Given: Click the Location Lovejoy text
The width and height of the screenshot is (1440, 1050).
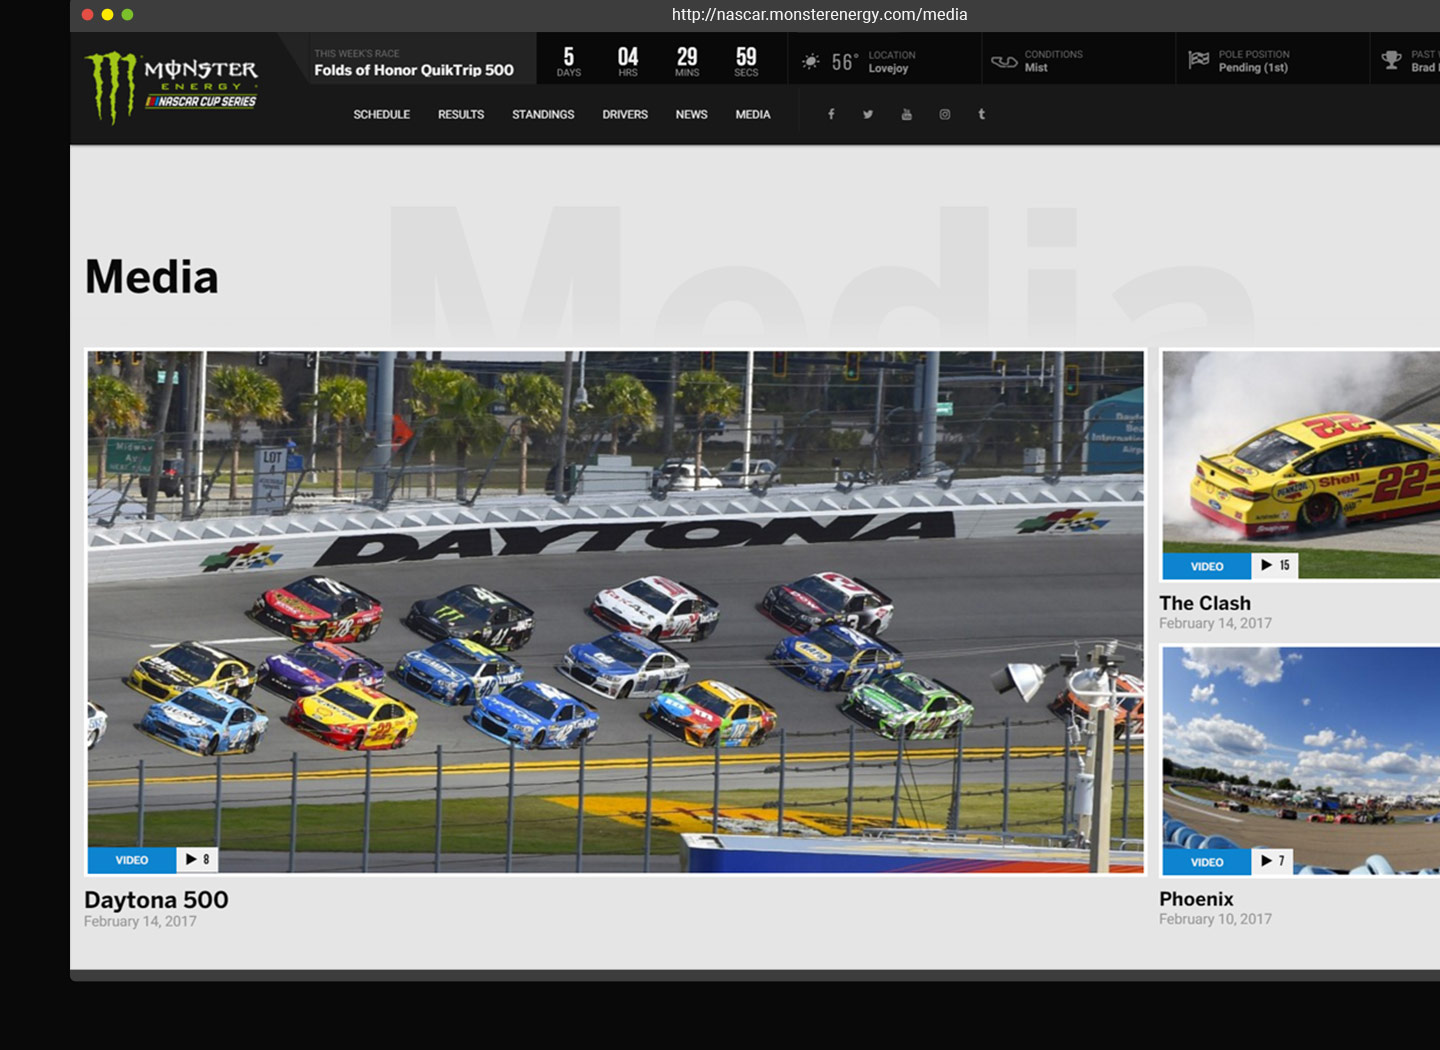Looking at the screenshot, I should tap(892, 62).
